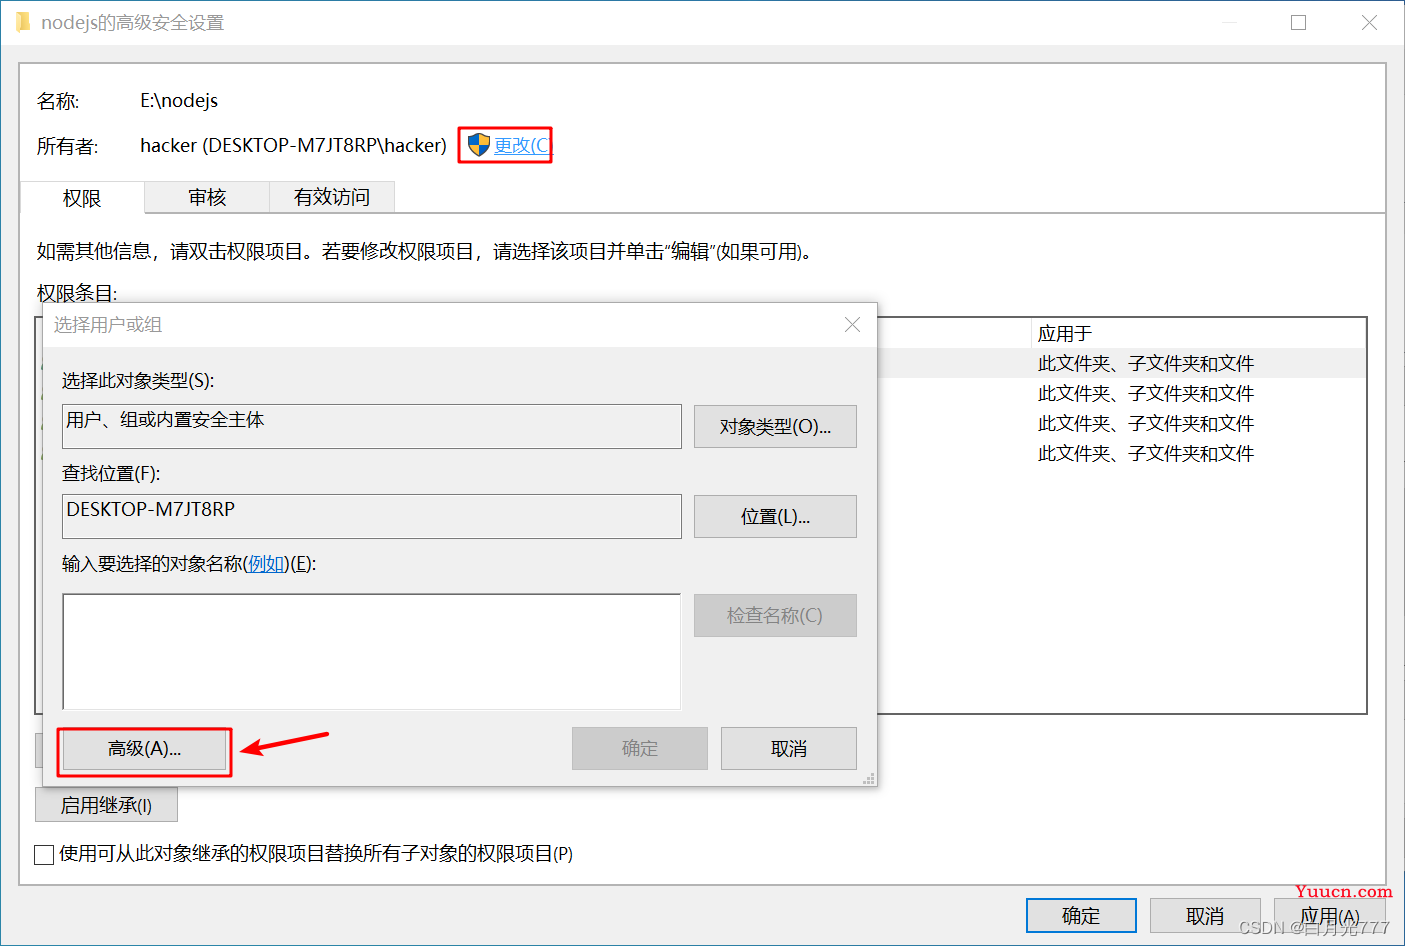Maximize the advanced security settings window
1405x946 pixels.
click(x=1298, y=22)
